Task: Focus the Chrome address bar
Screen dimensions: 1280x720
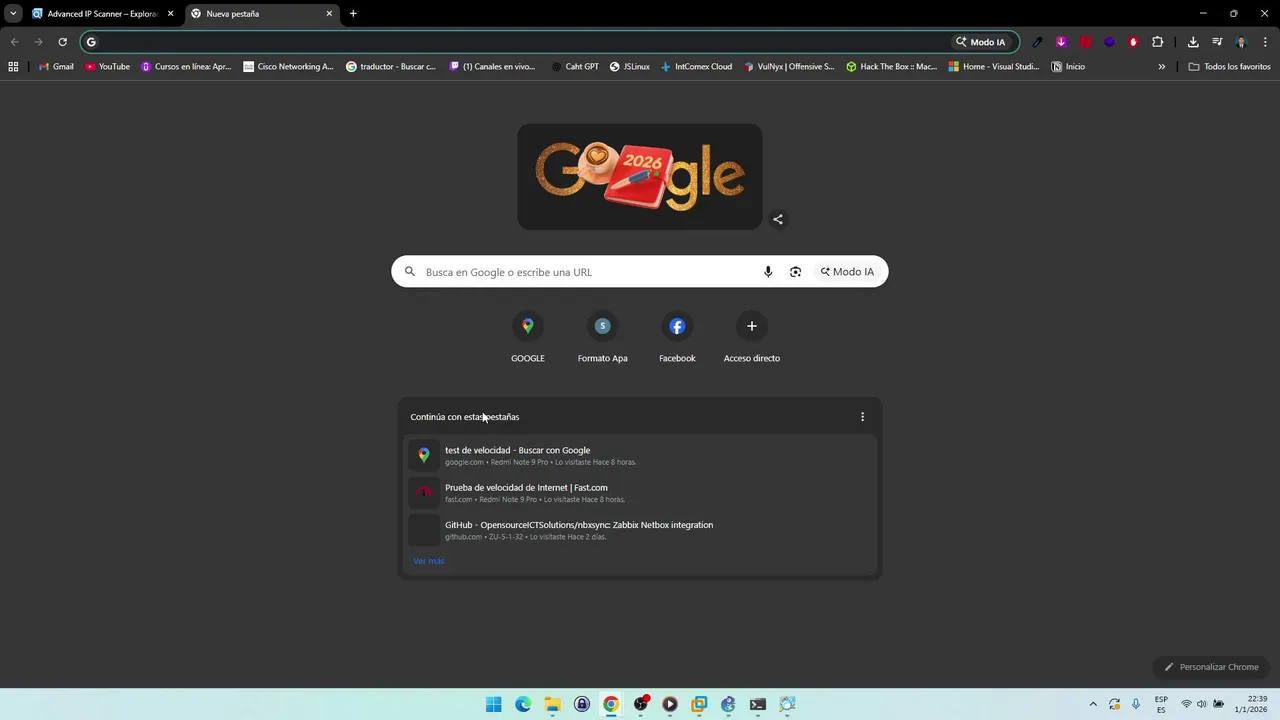Action: pos(520,42)
